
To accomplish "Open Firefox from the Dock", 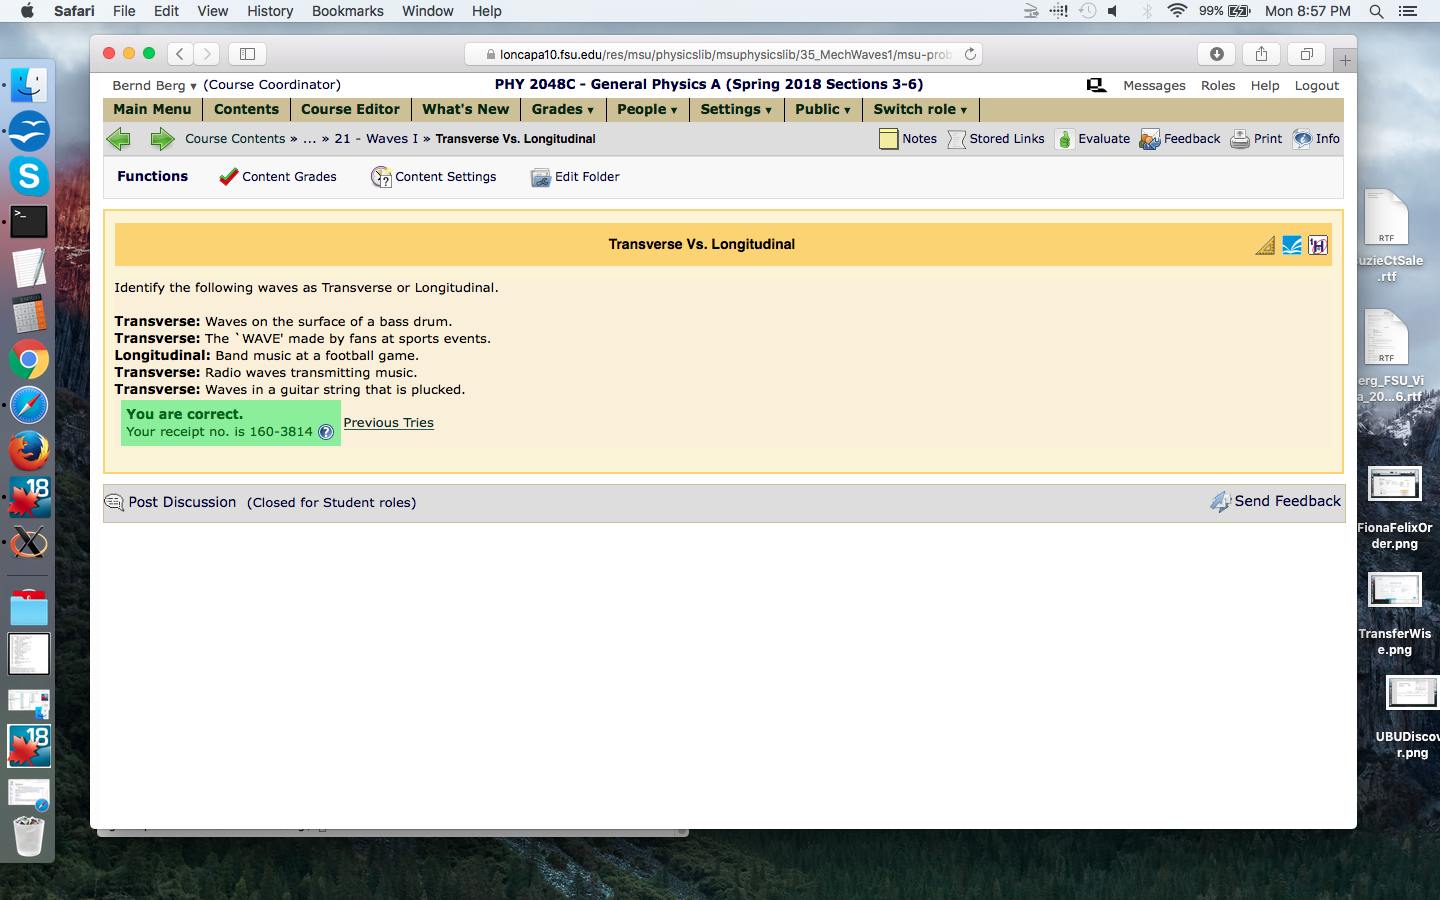I will 29,451.
